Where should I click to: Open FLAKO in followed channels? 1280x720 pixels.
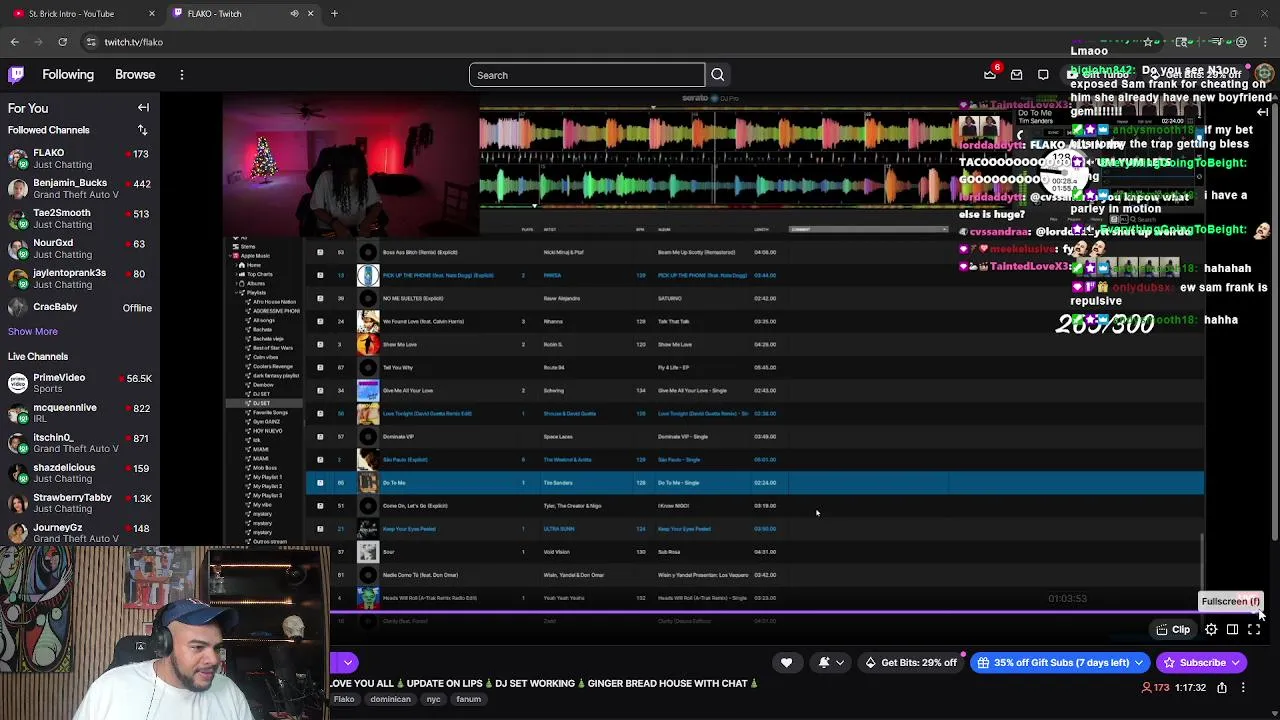tap(80, 159)
